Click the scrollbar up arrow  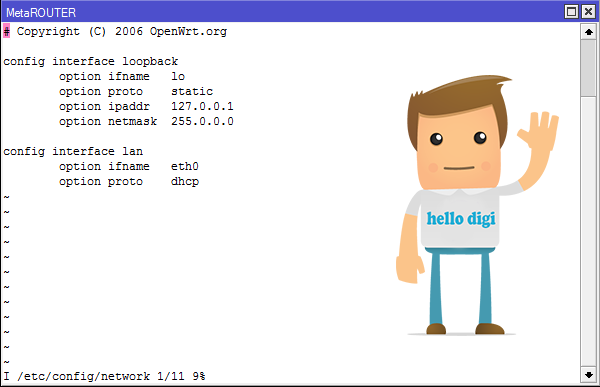[589, 32]
